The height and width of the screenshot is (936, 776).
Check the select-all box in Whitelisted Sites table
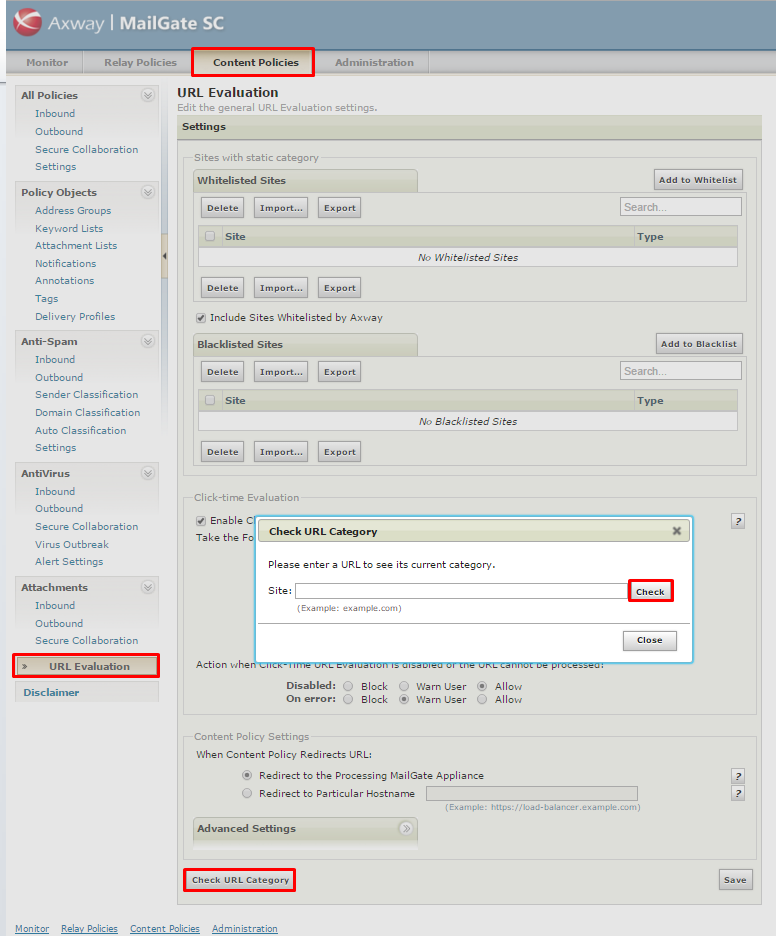[x=210, y=237]
